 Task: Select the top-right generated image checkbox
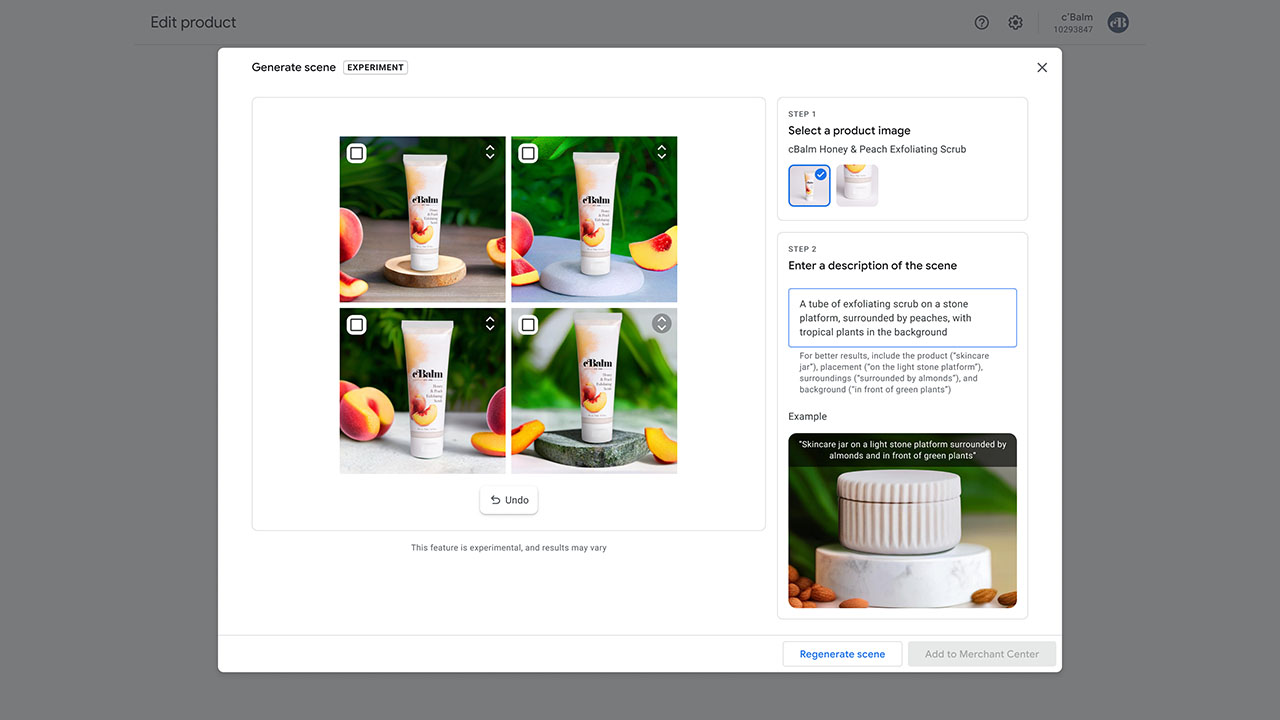tap(528, 153)
